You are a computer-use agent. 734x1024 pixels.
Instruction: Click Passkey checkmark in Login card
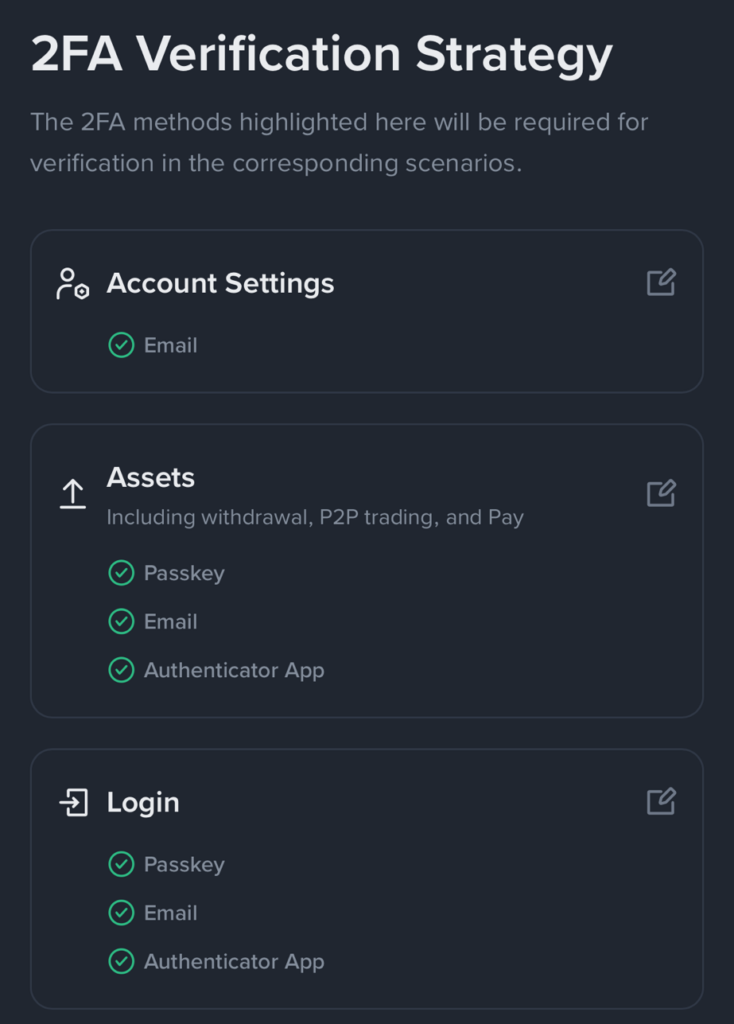point(121,864)
